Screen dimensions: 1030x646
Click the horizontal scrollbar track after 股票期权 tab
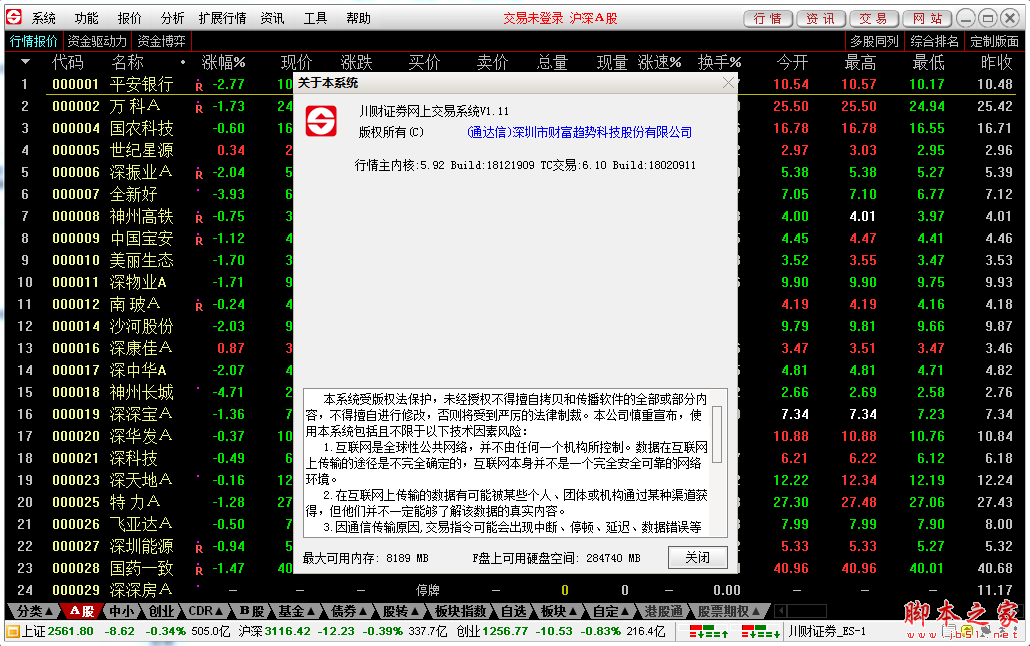[807, 611]
